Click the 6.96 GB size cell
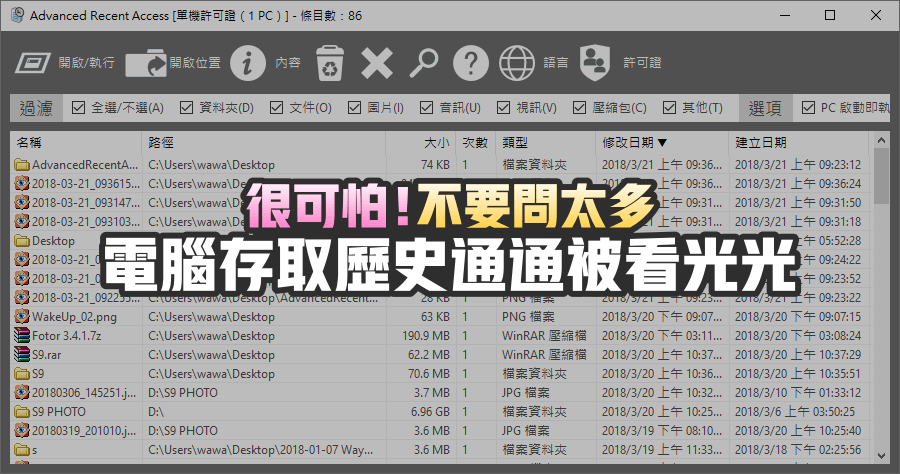The image size is (900, 474). coord(430,411)
